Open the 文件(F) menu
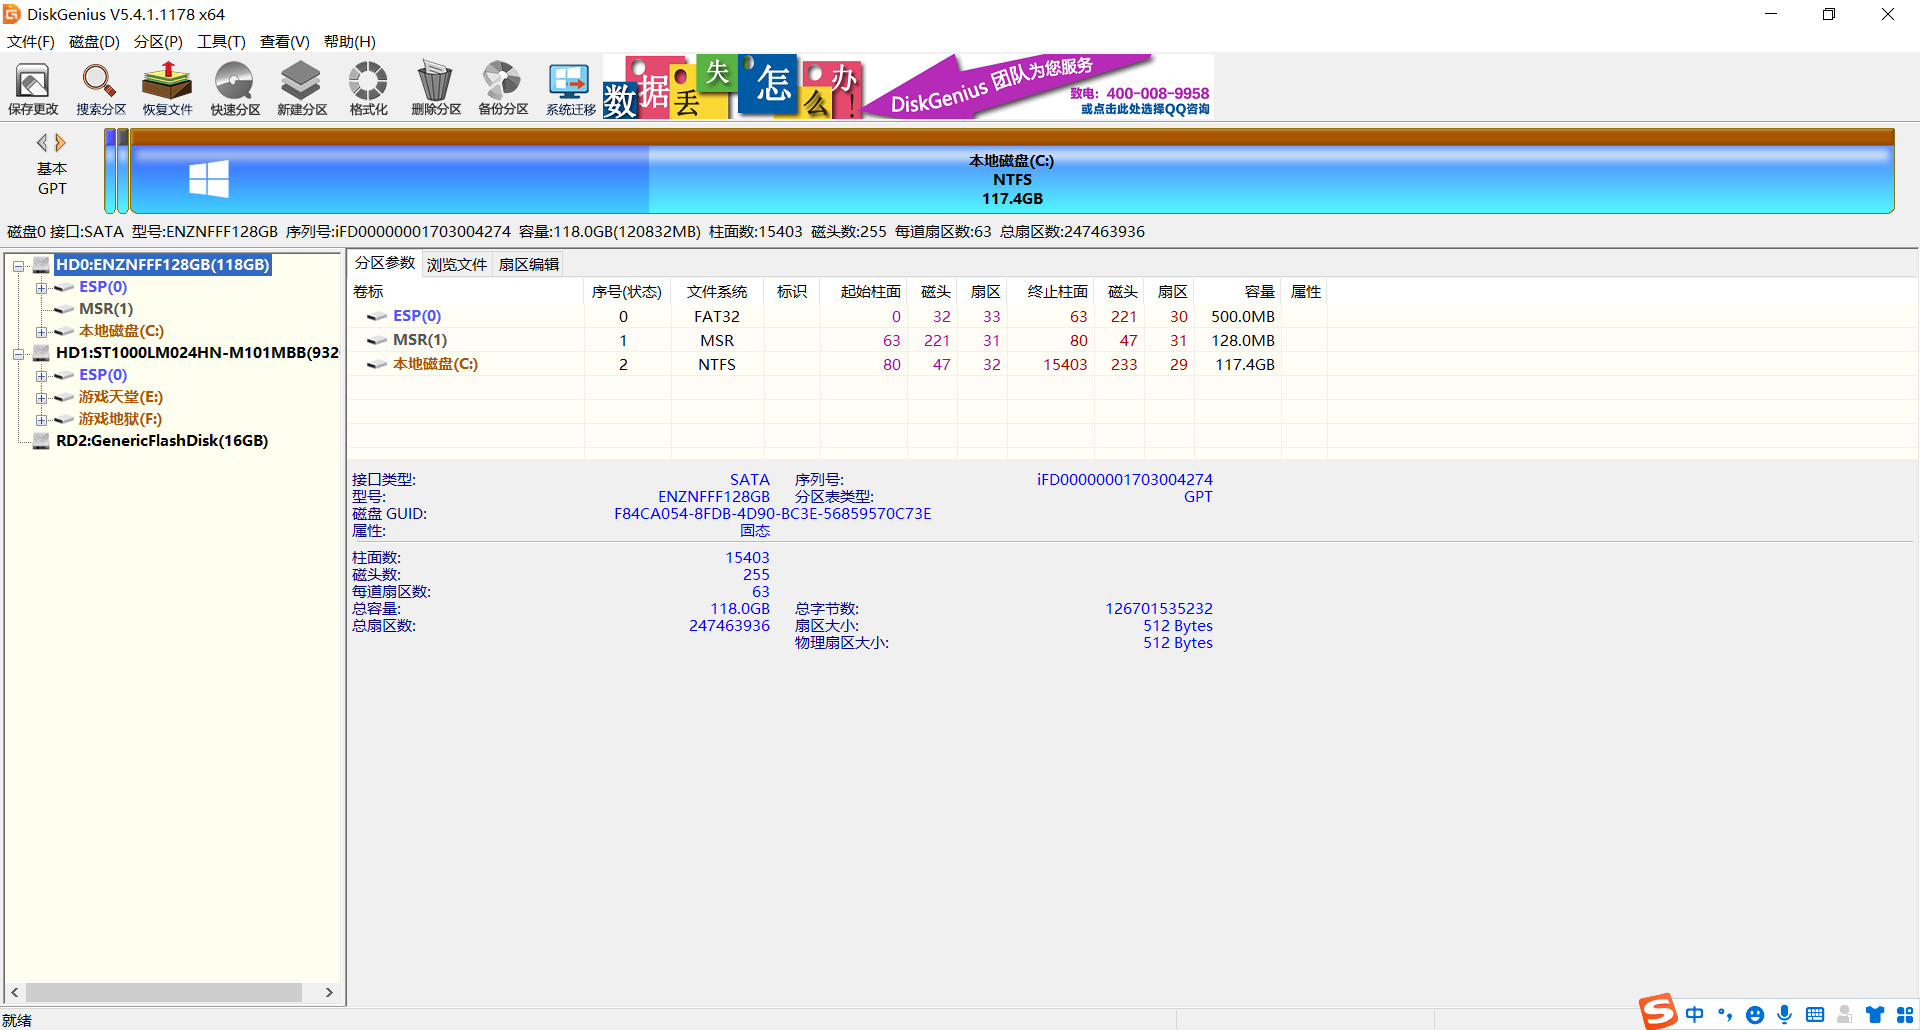 click(x=31, y=42)
